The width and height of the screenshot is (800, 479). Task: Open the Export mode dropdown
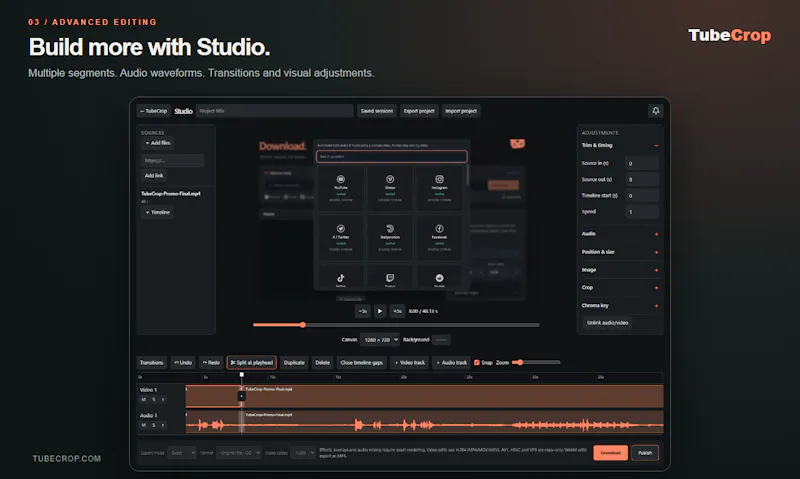(x=182, y=452)
